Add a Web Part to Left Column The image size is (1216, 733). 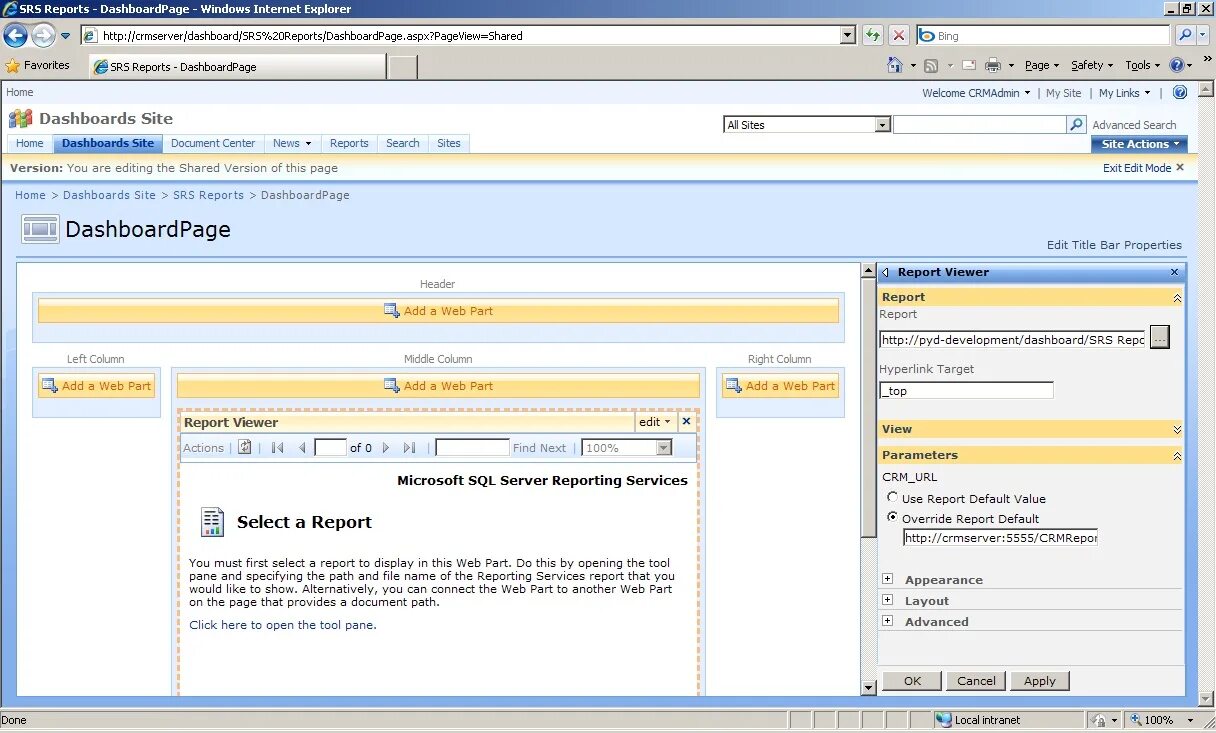click(96, 386)
